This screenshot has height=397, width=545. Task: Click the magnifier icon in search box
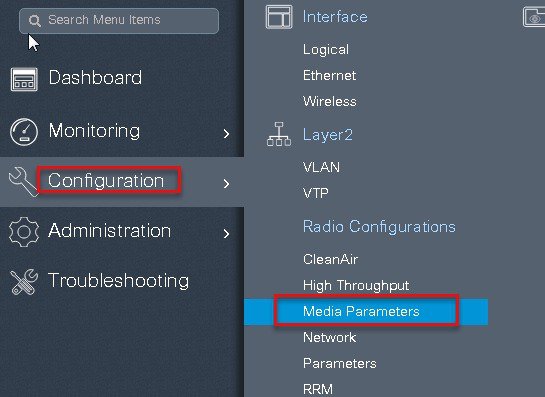point(35,21)
